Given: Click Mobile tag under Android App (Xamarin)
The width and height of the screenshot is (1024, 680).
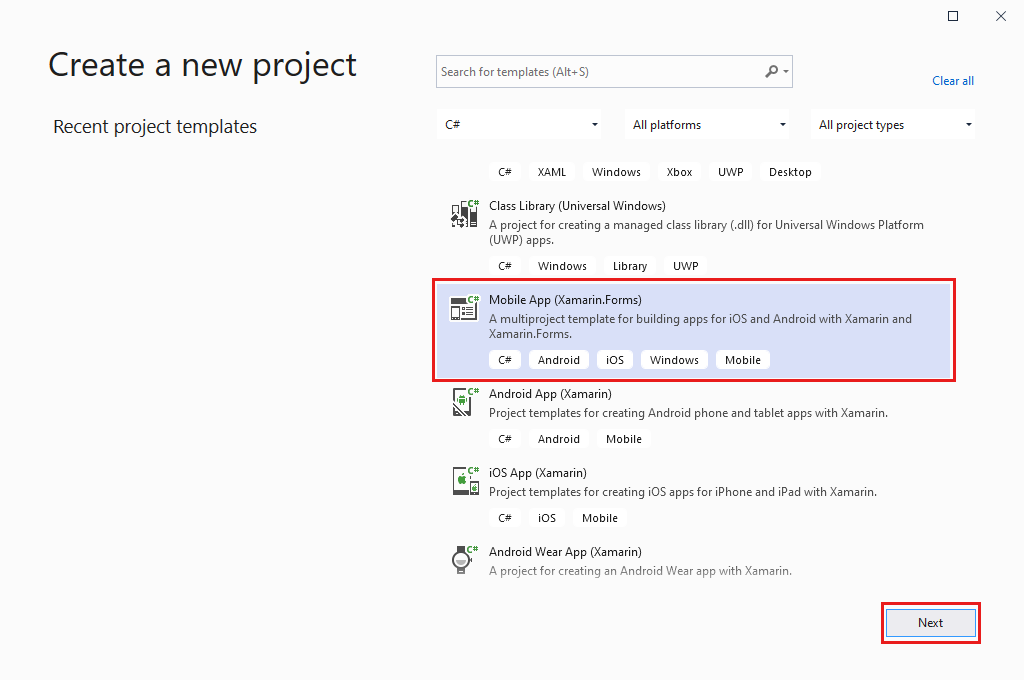Looking at the screenshot, I should [624, 439].
